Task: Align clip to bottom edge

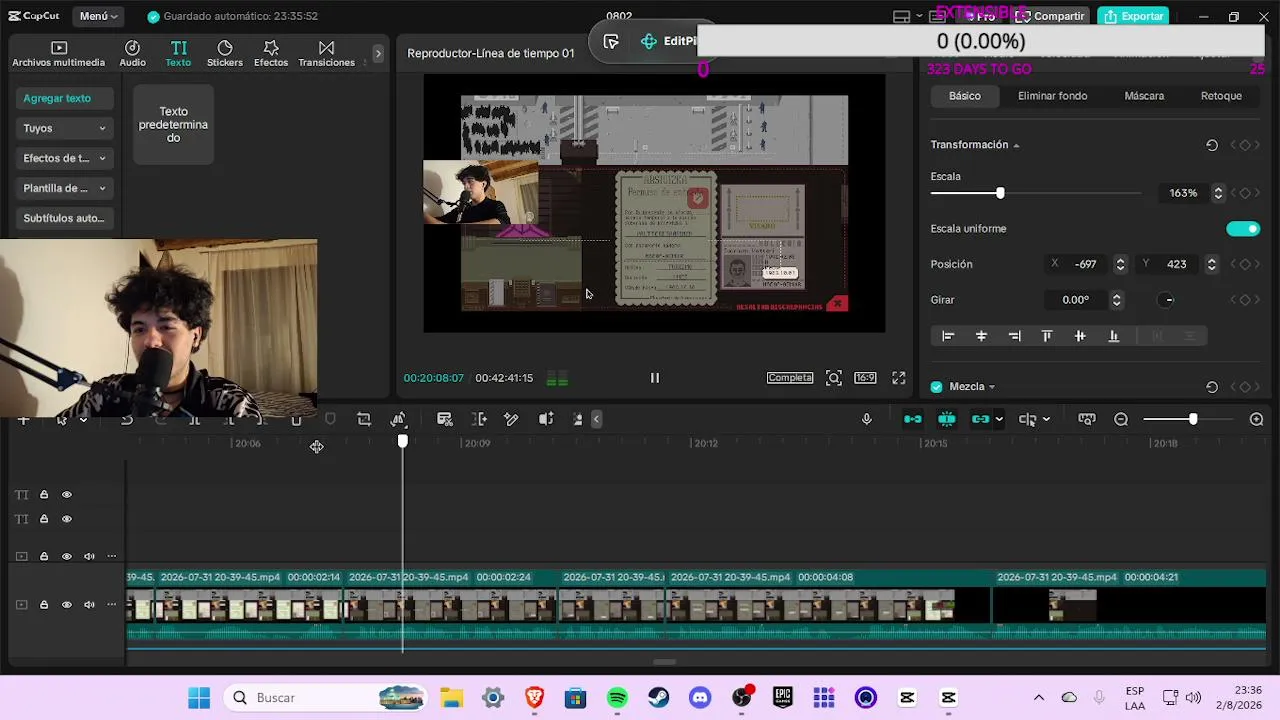Action: tap(1113, 336)
